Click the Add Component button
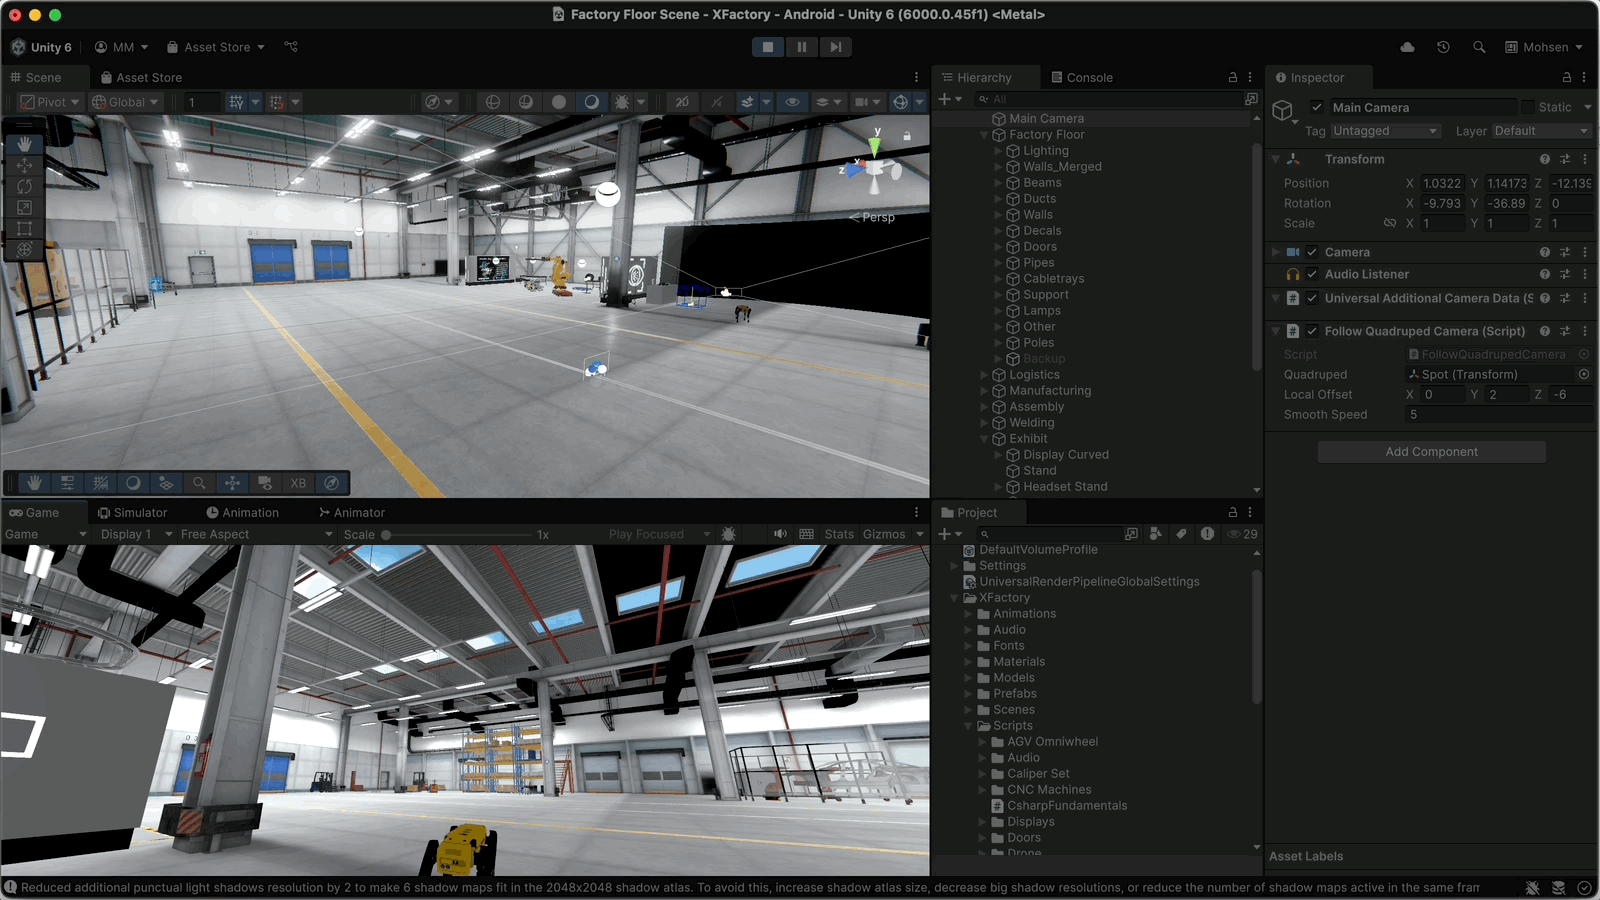The width and height of the screenshot is (1600, 900). click(x=1431, y=452)
